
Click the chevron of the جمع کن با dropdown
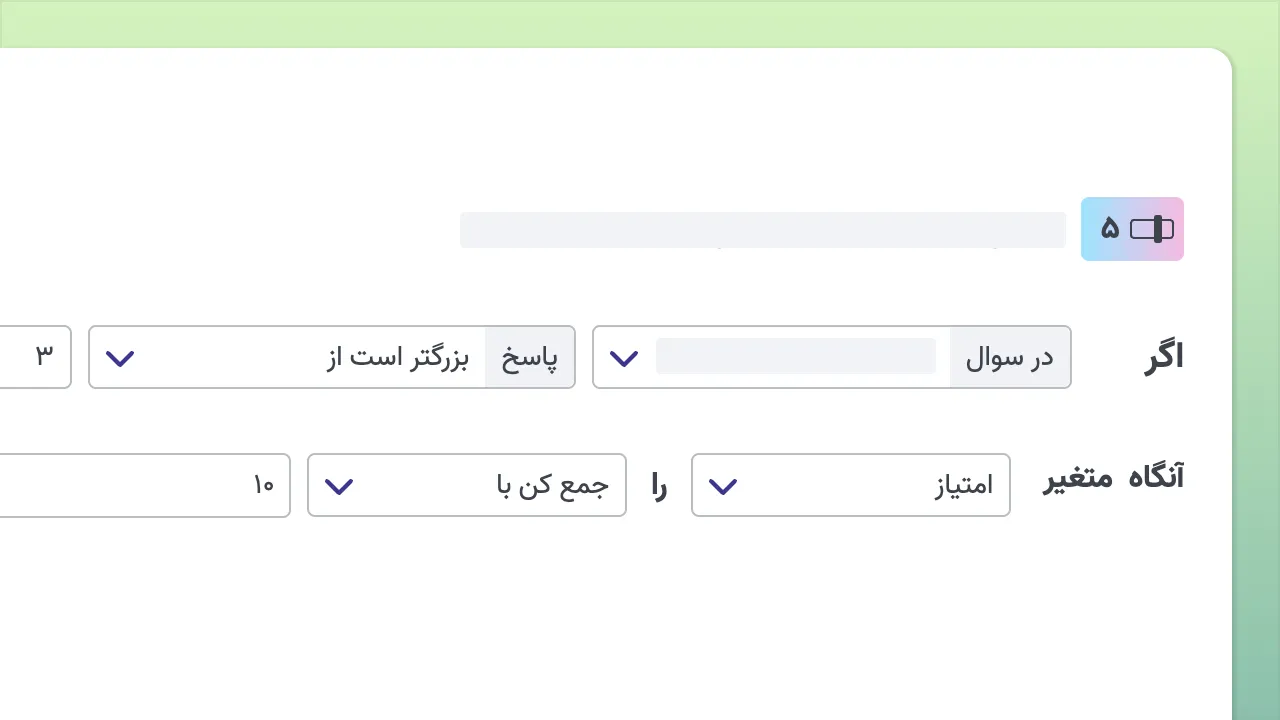tap(339, 485)
